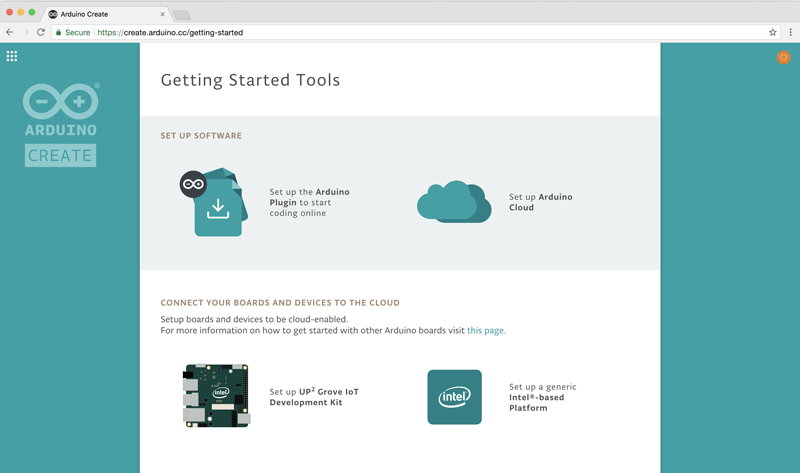This screenshot has width=800, height=473.
Task: Click the Intel logo tile
Action: tap(454, 397)
